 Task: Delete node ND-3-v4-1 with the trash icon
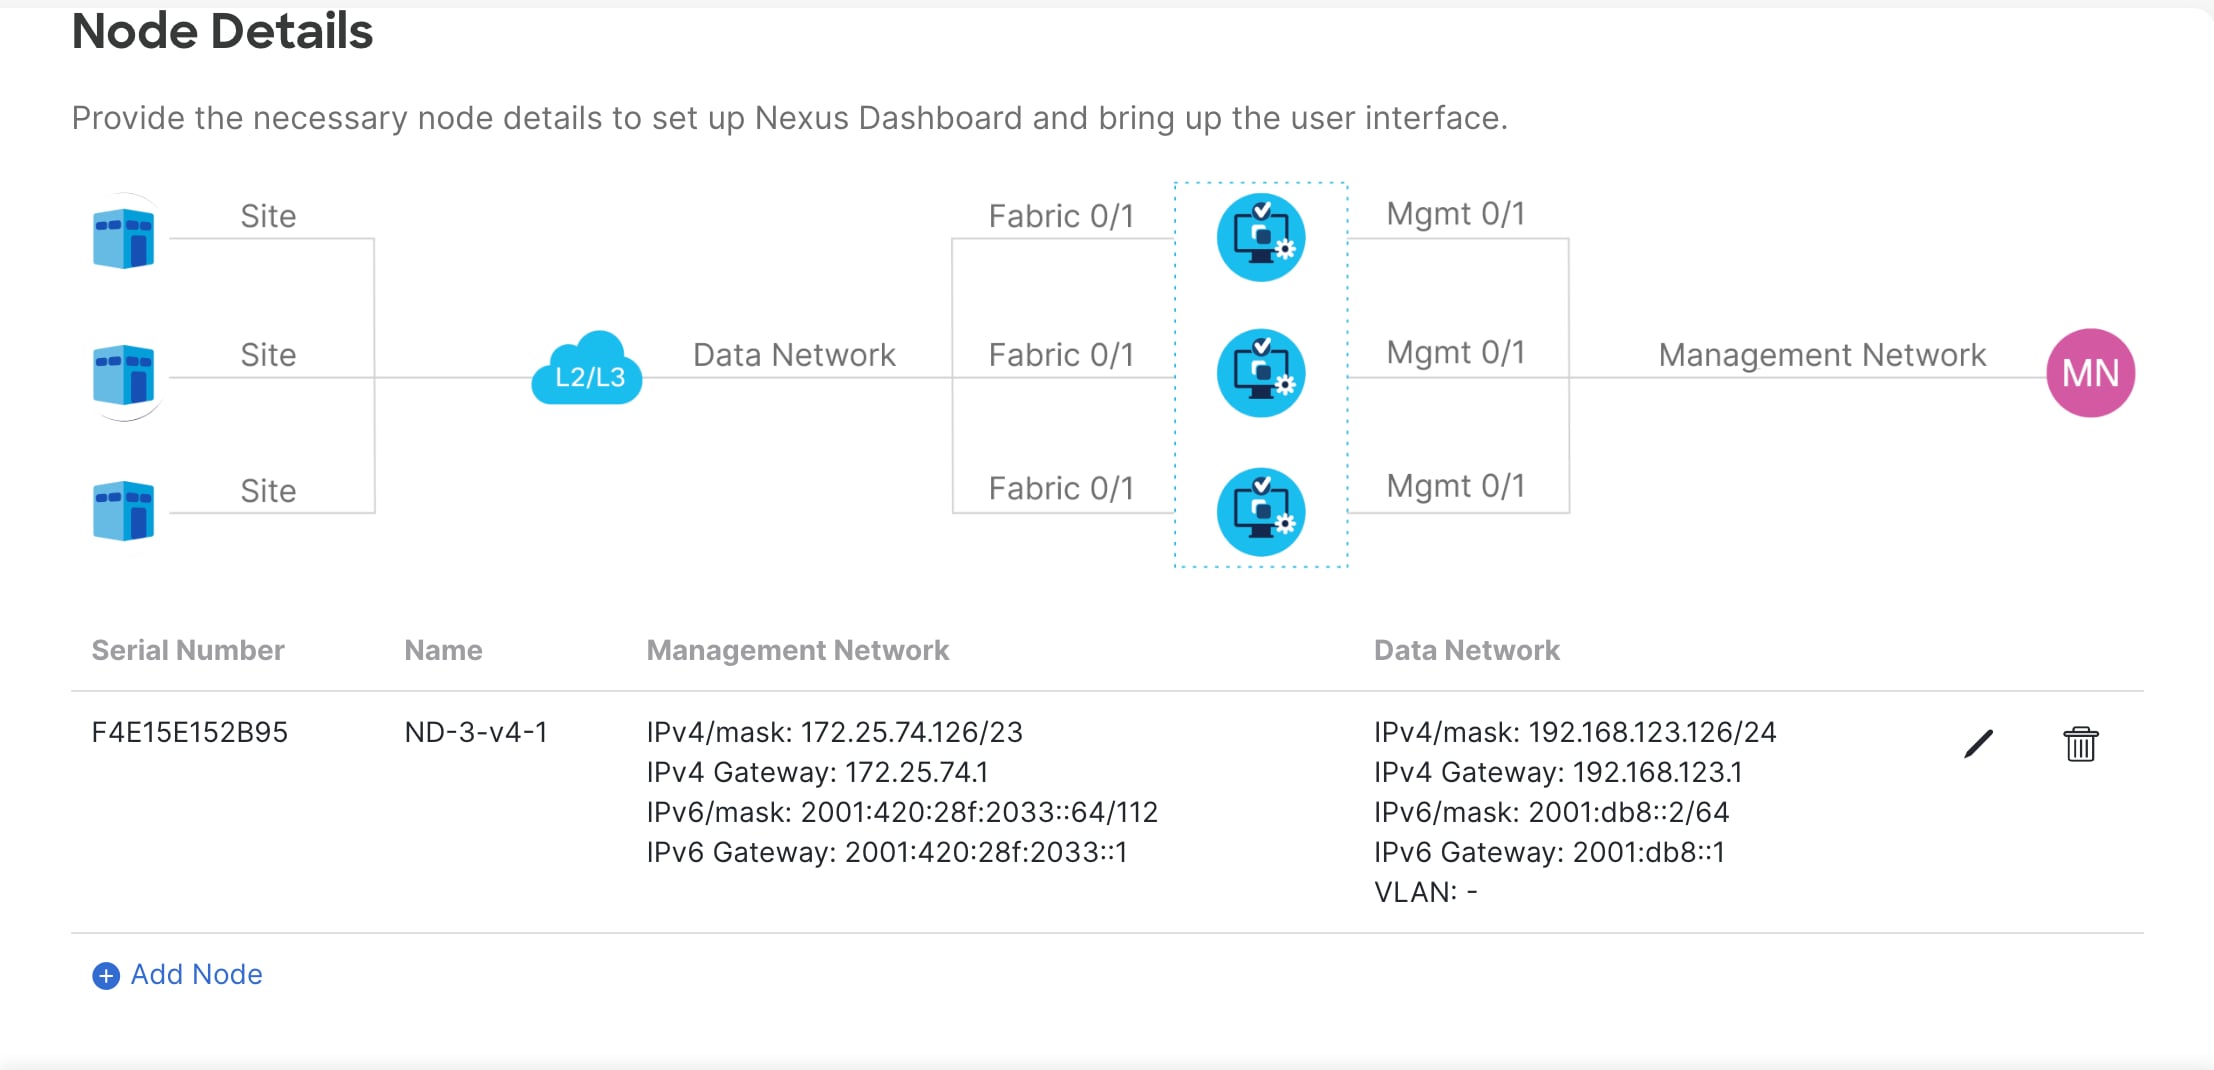pos(2080,744)
